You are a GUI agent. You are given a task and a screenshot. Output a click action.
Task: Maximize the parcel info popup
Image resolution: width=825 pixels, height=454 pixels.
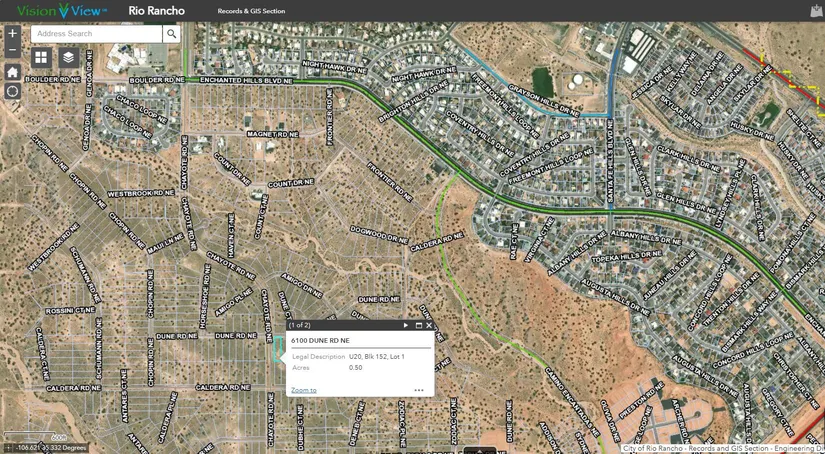[x=418, y=325]
